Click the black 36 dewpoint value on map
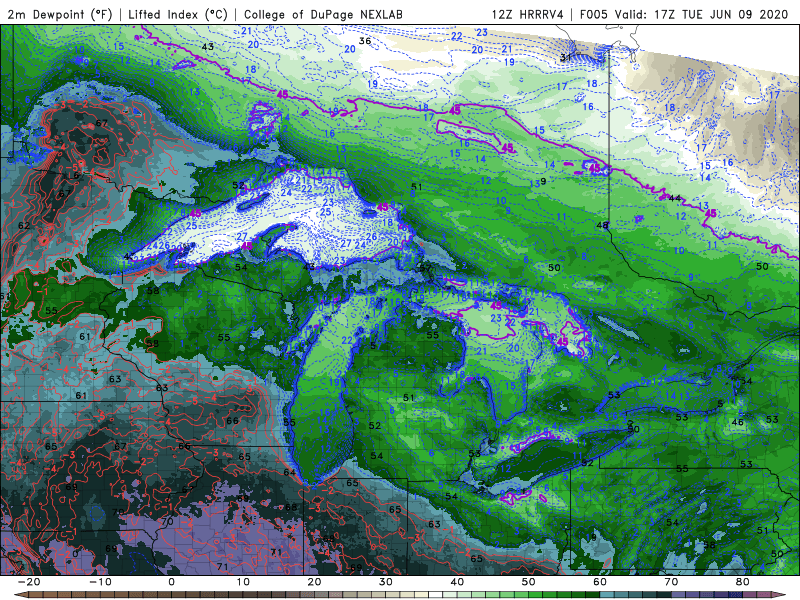This screenshot has height=600, width=800. 365,41
